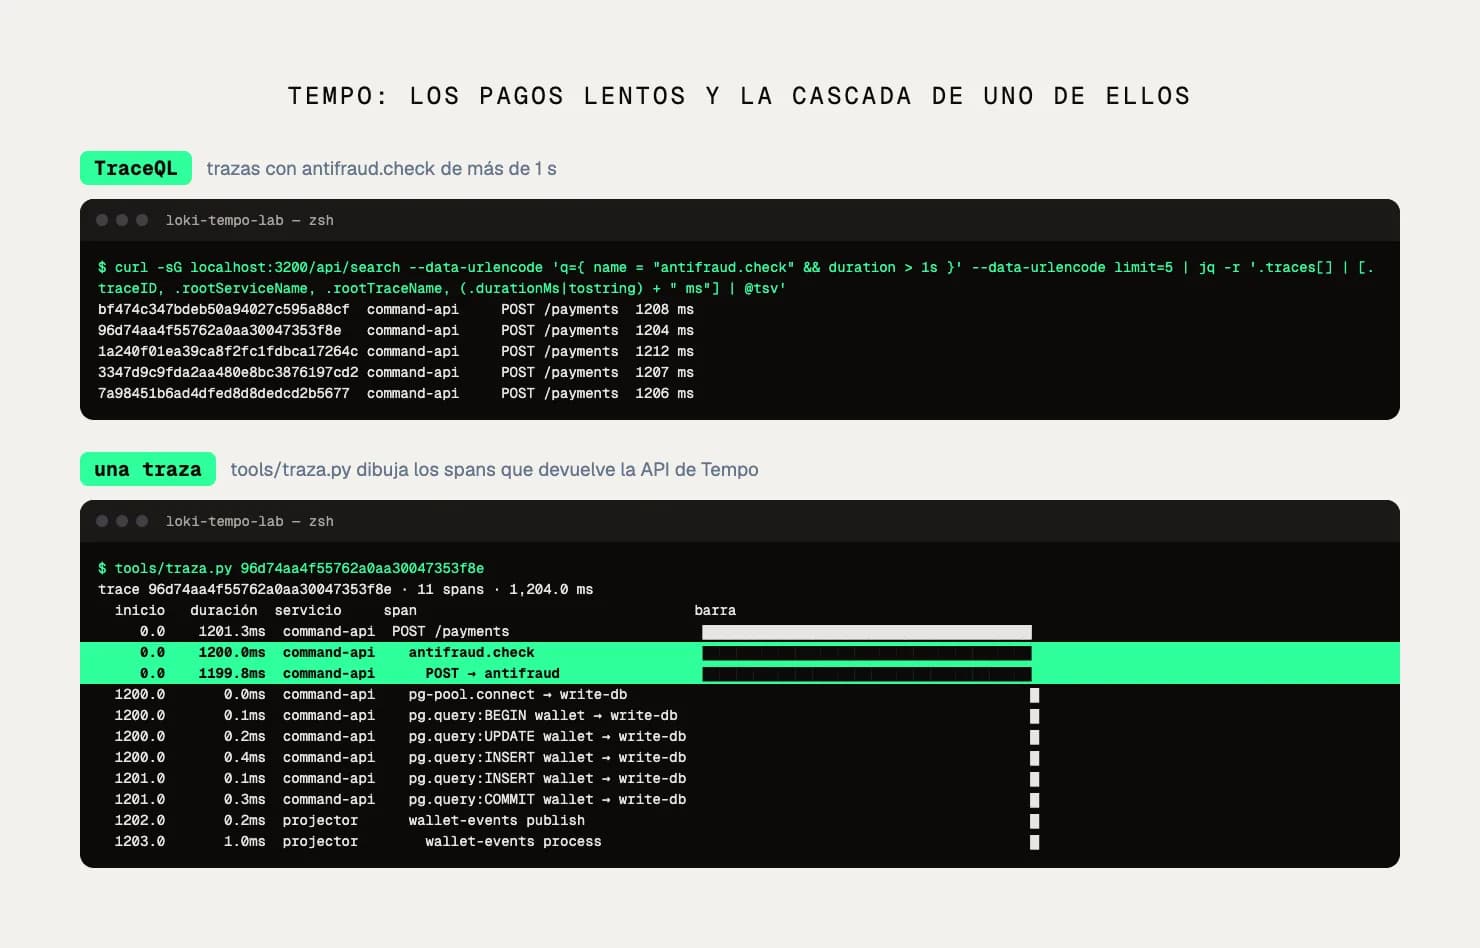Click the dark bar of antifraud.check span
This screenshot has height=948, width=1480.
(x=867, y=653)
